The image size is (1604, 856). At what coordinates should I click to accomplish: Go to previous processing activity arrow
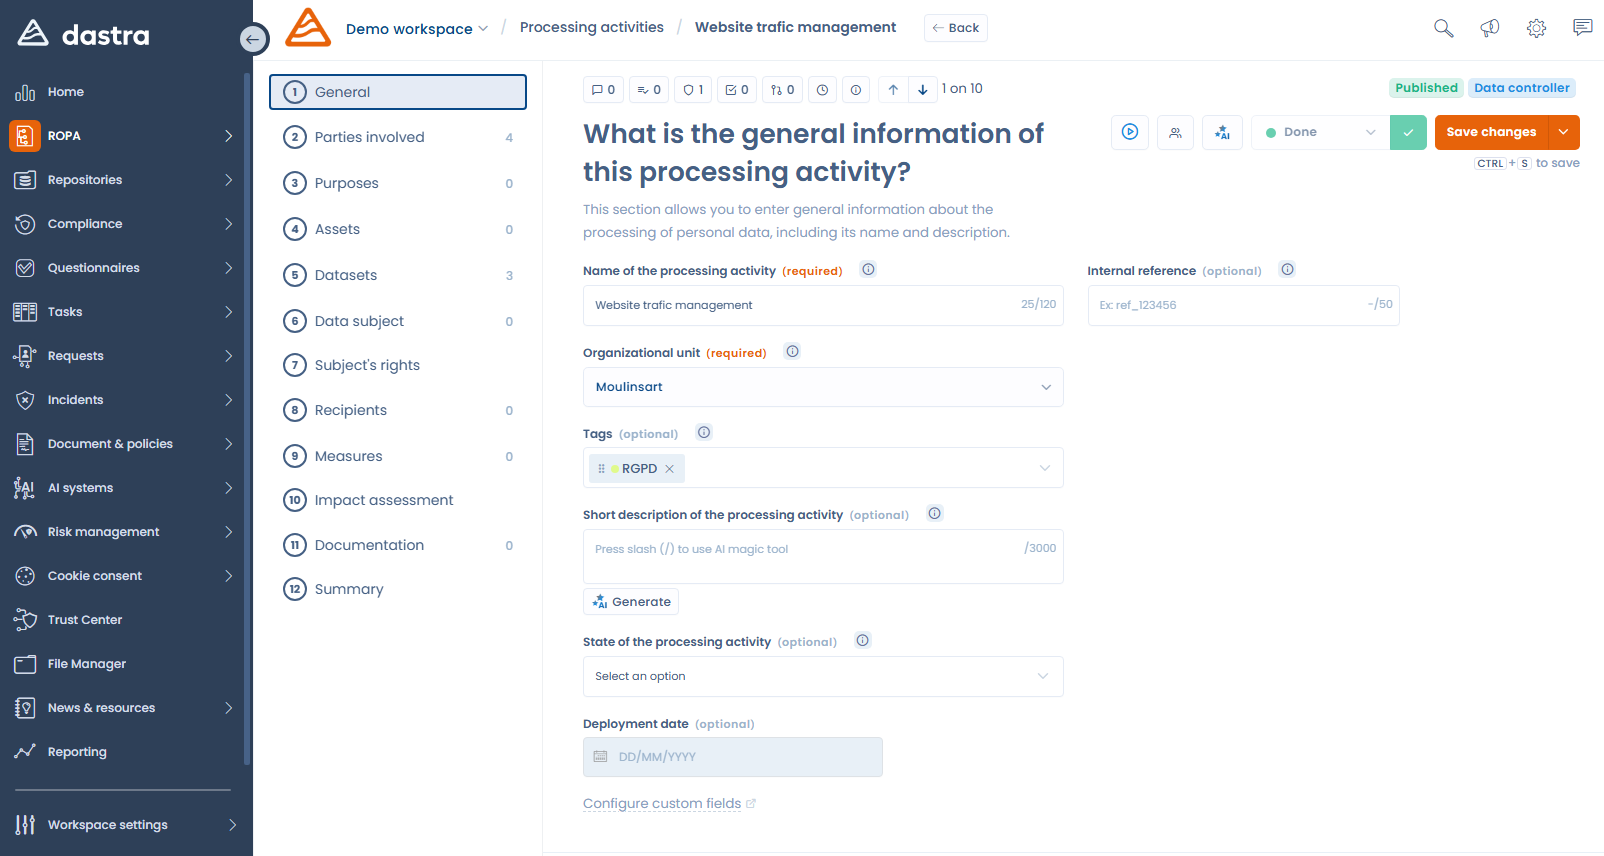point(893,90)
